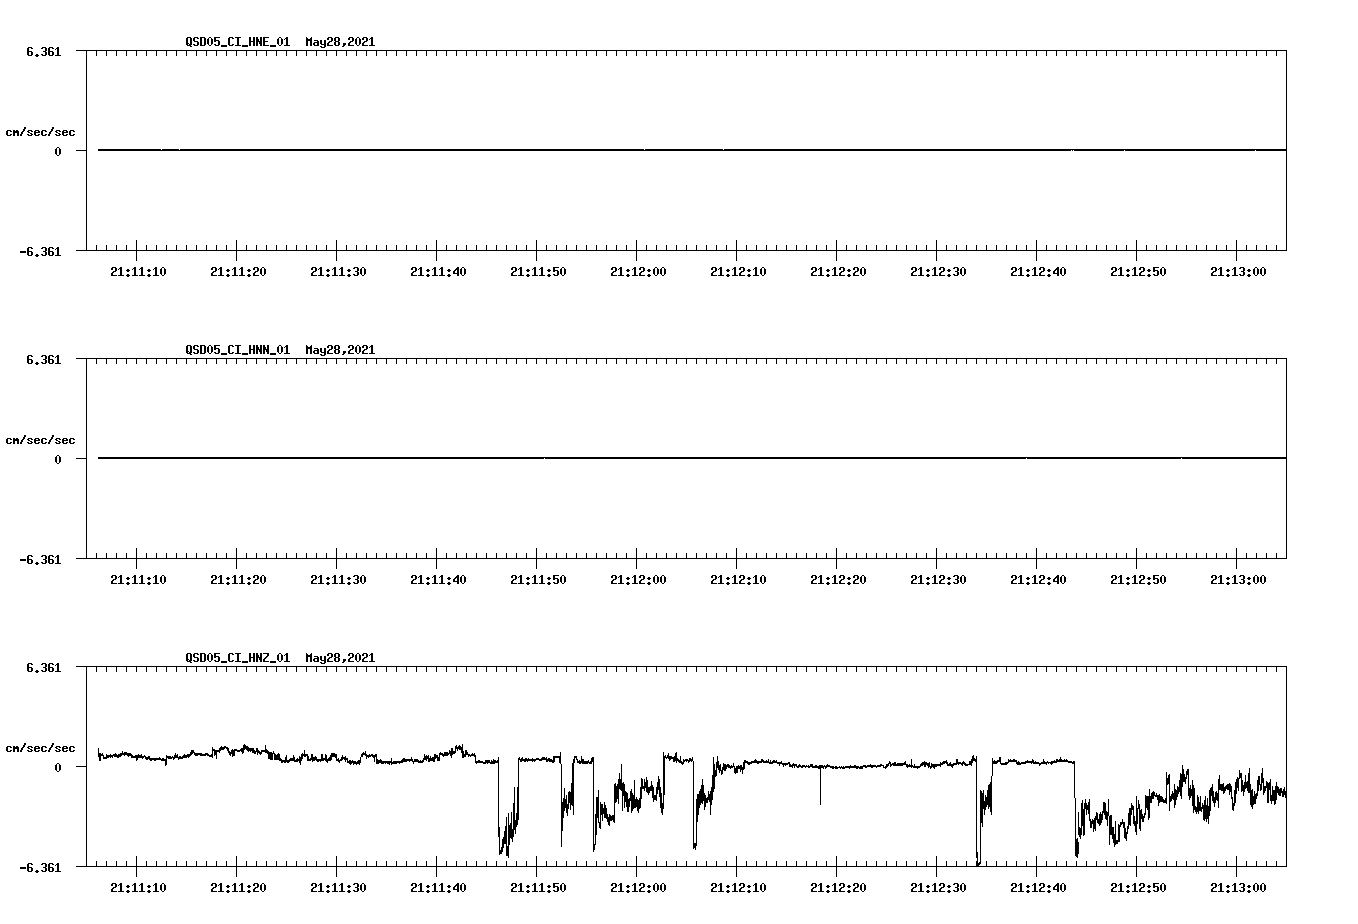This screenshot has width=1358, height=924.
Task: Click the 21:12:00 mark on middle plot axis
Action: pos(638,578)
